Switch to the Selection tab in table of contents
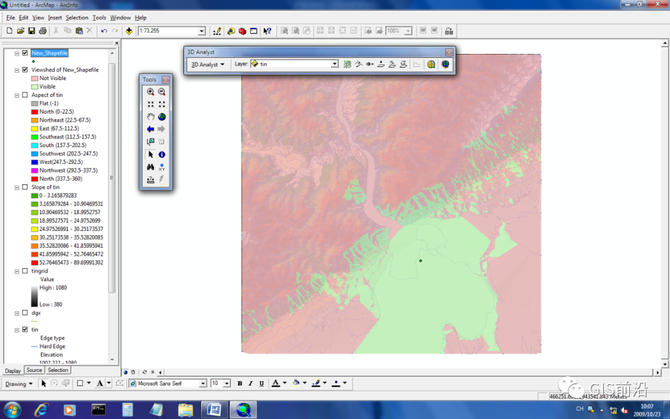 pos(58,370)
